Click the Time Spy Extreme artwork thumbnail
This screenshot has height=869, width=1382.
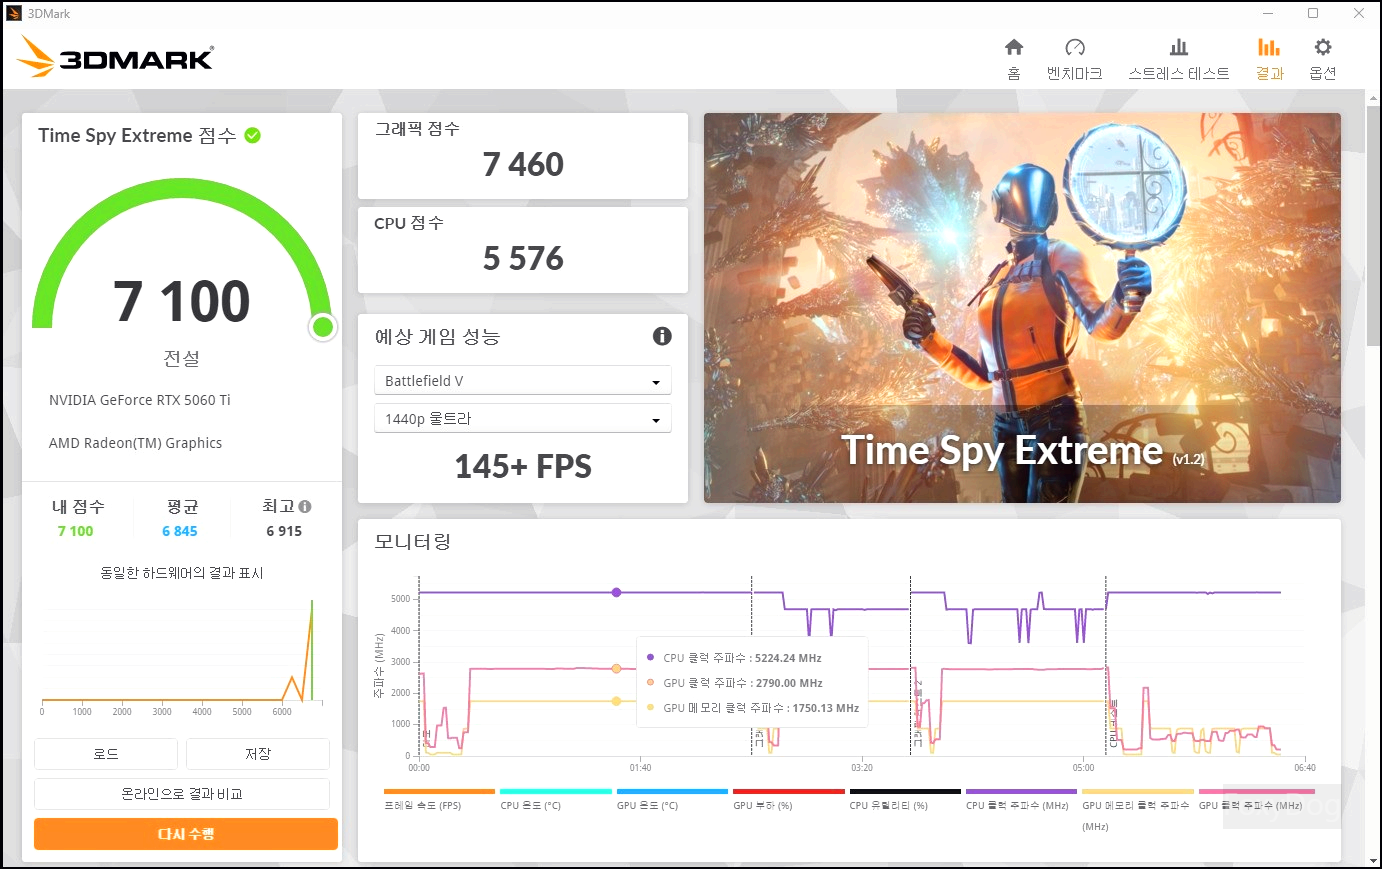pyautogui.click(x=1022, y=308)
